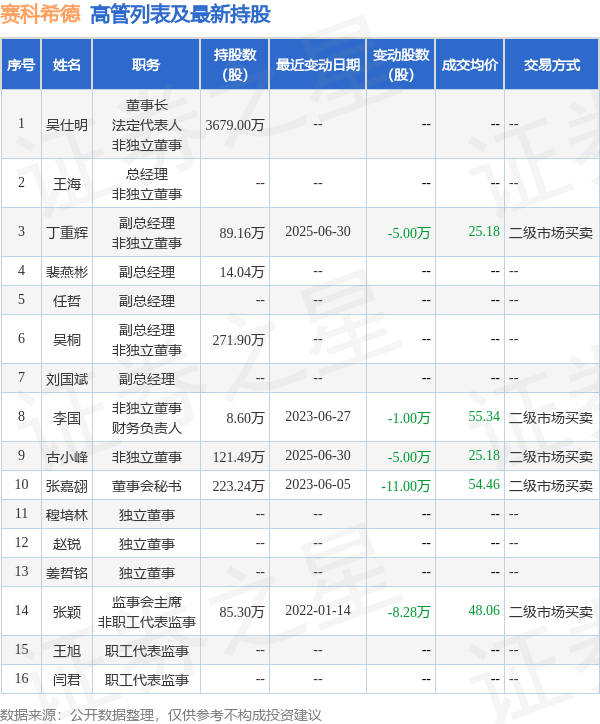This screenshot has width=600, height=724.
Task: Click the 121.49万 shareholding value
Action: click(238, 457)
